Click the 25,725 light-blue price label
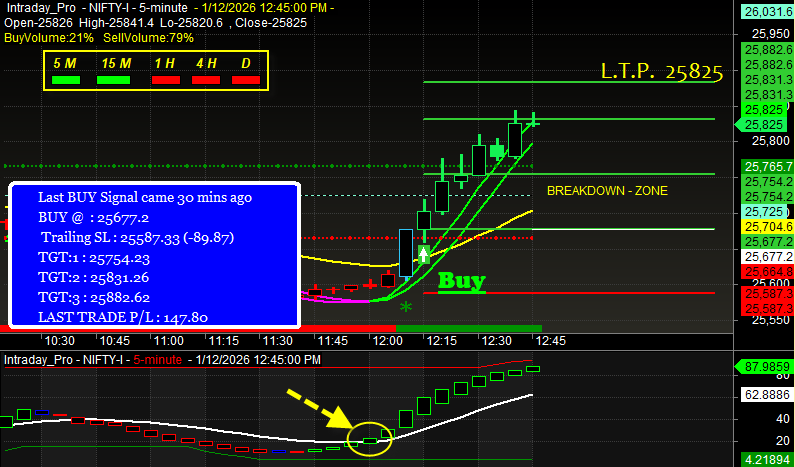 pos(766,211)
